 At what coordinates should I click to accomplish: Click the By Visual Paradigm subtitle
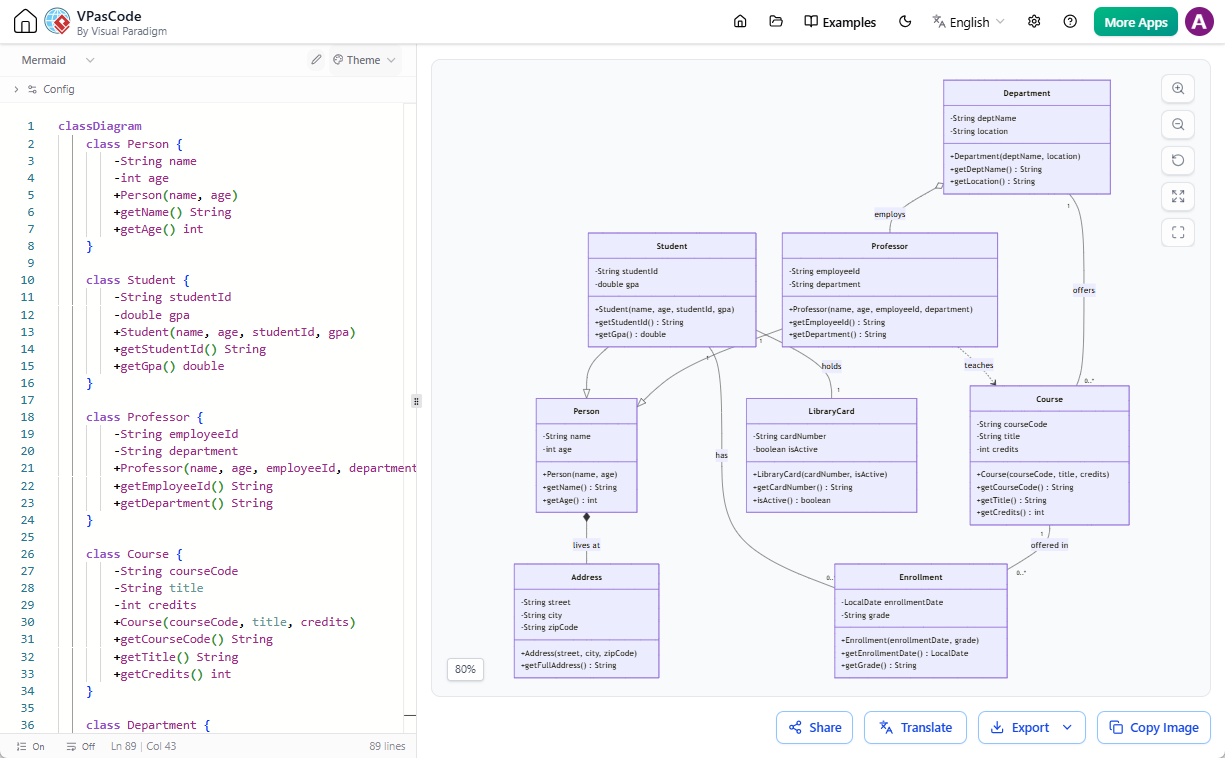coord(121,31)
